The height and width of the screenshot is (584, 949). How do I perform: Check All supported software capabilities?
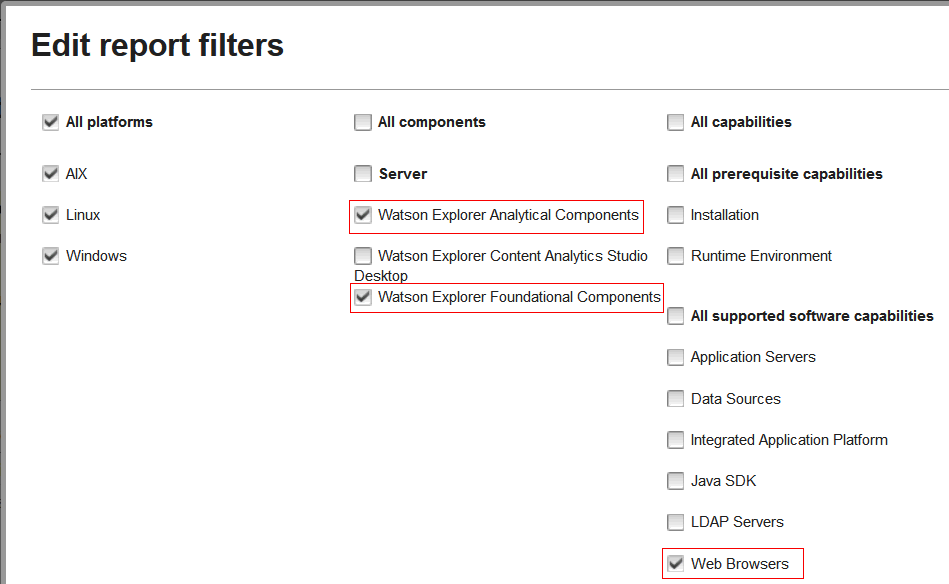pyautogui.click(x=675, y=316)
